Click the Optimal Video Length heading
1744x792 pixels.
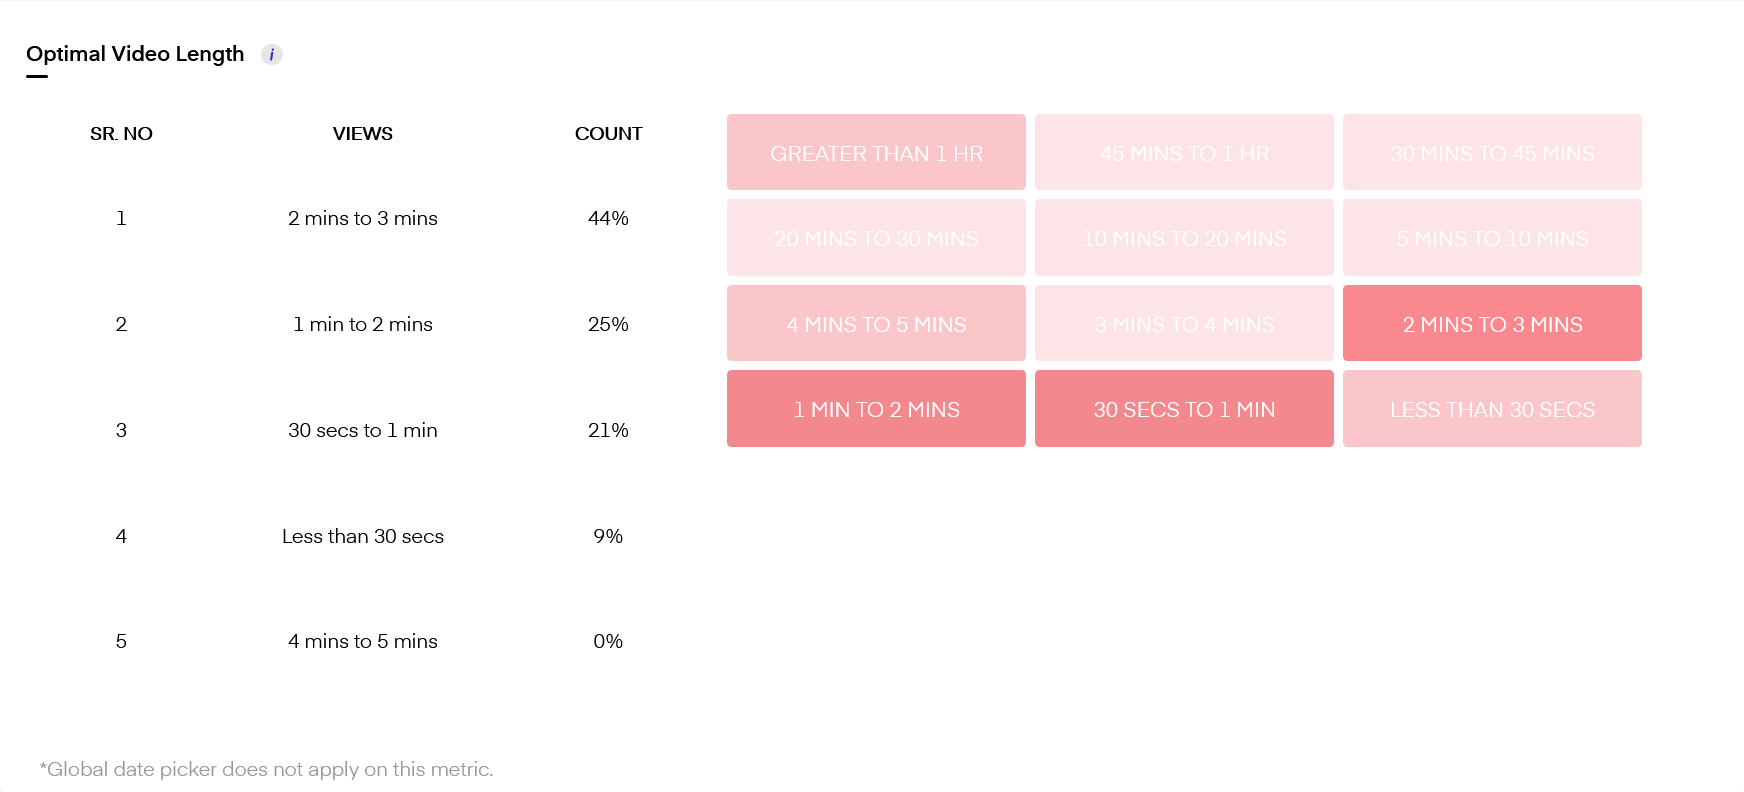[135, 54]
